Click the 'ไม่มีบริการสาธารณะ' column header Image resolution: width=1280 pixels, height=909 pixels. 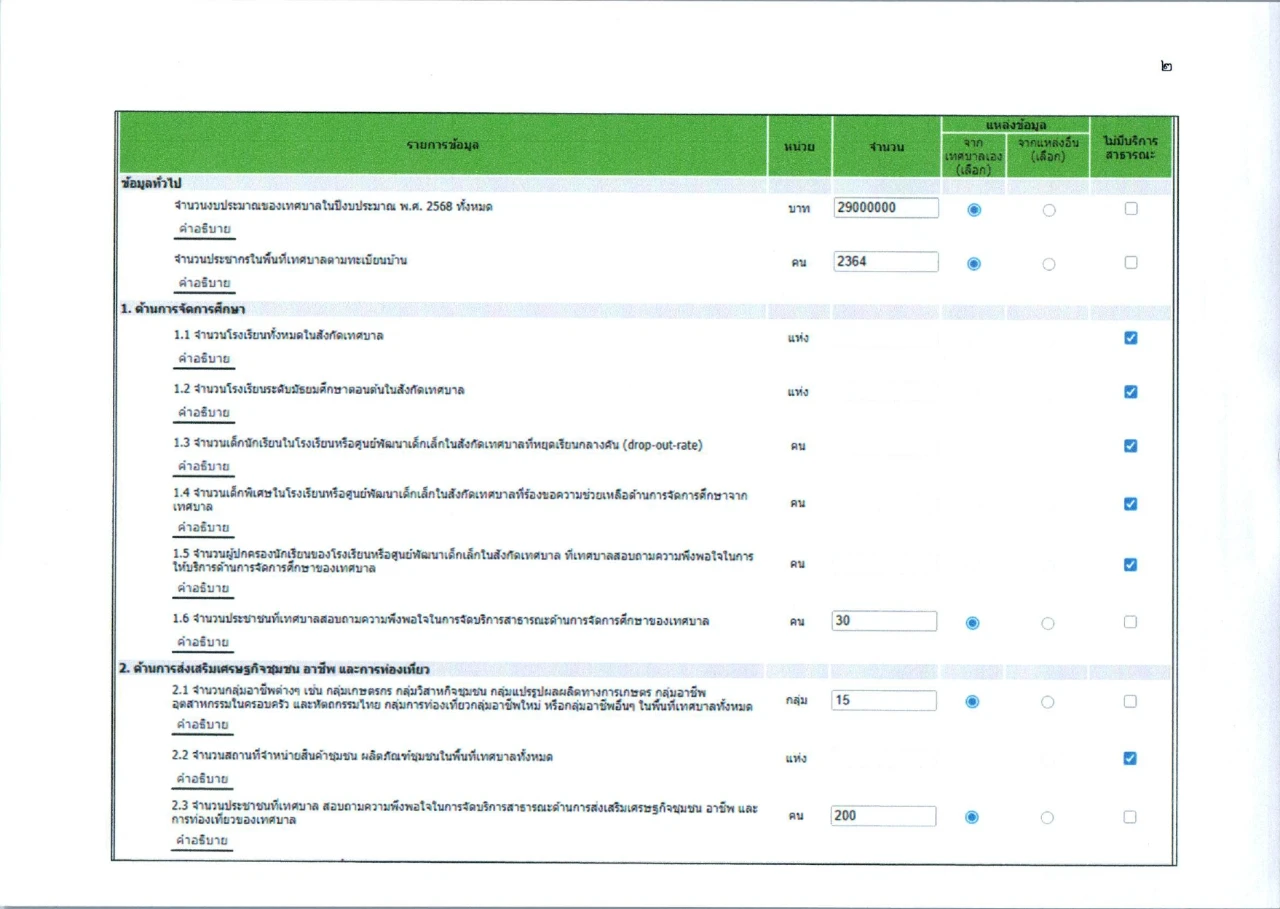(x=1131, y=149)
